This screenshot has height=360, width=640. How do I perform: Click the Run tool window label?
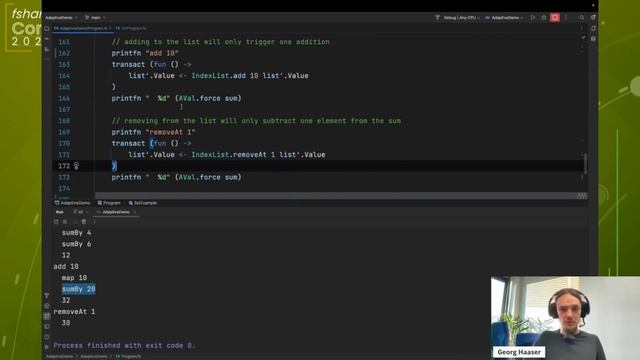point(60,212)
